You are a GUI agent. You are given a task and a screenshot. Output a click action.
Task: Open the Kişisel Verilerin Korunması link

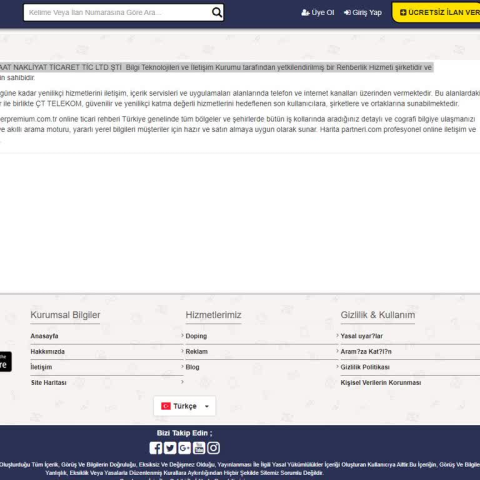click(381, 383)
